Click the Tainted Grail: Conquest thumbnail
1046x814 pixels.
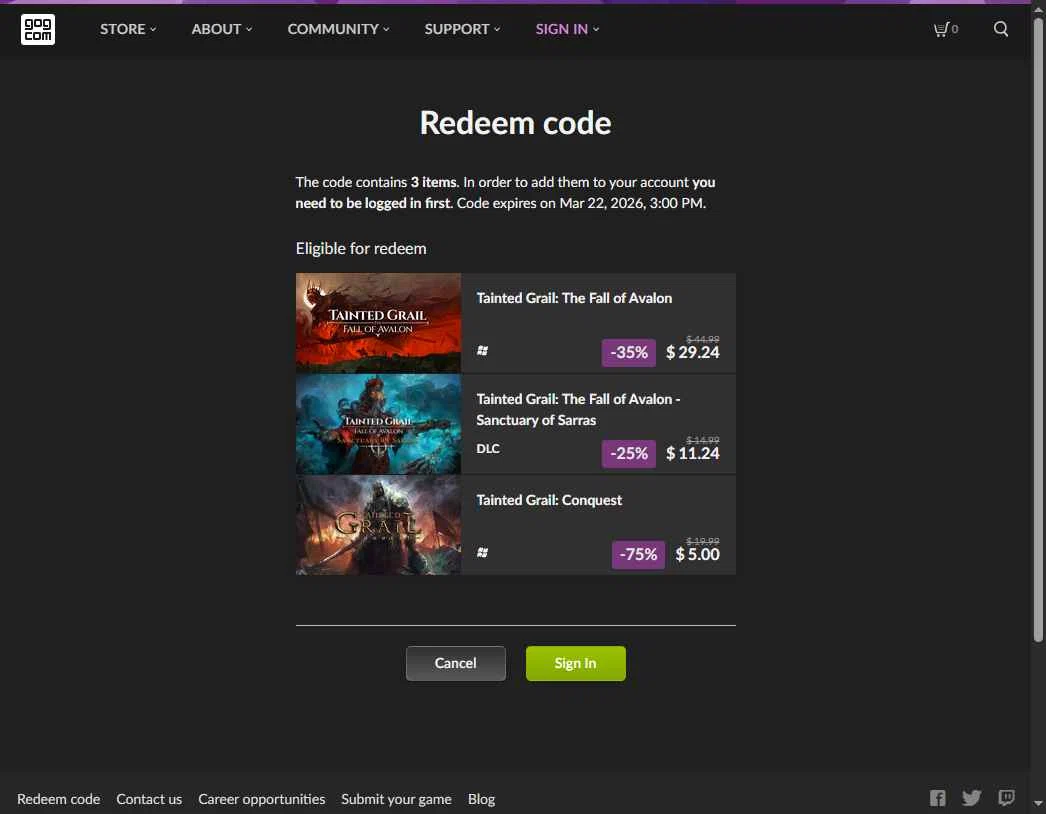point(378,525)
